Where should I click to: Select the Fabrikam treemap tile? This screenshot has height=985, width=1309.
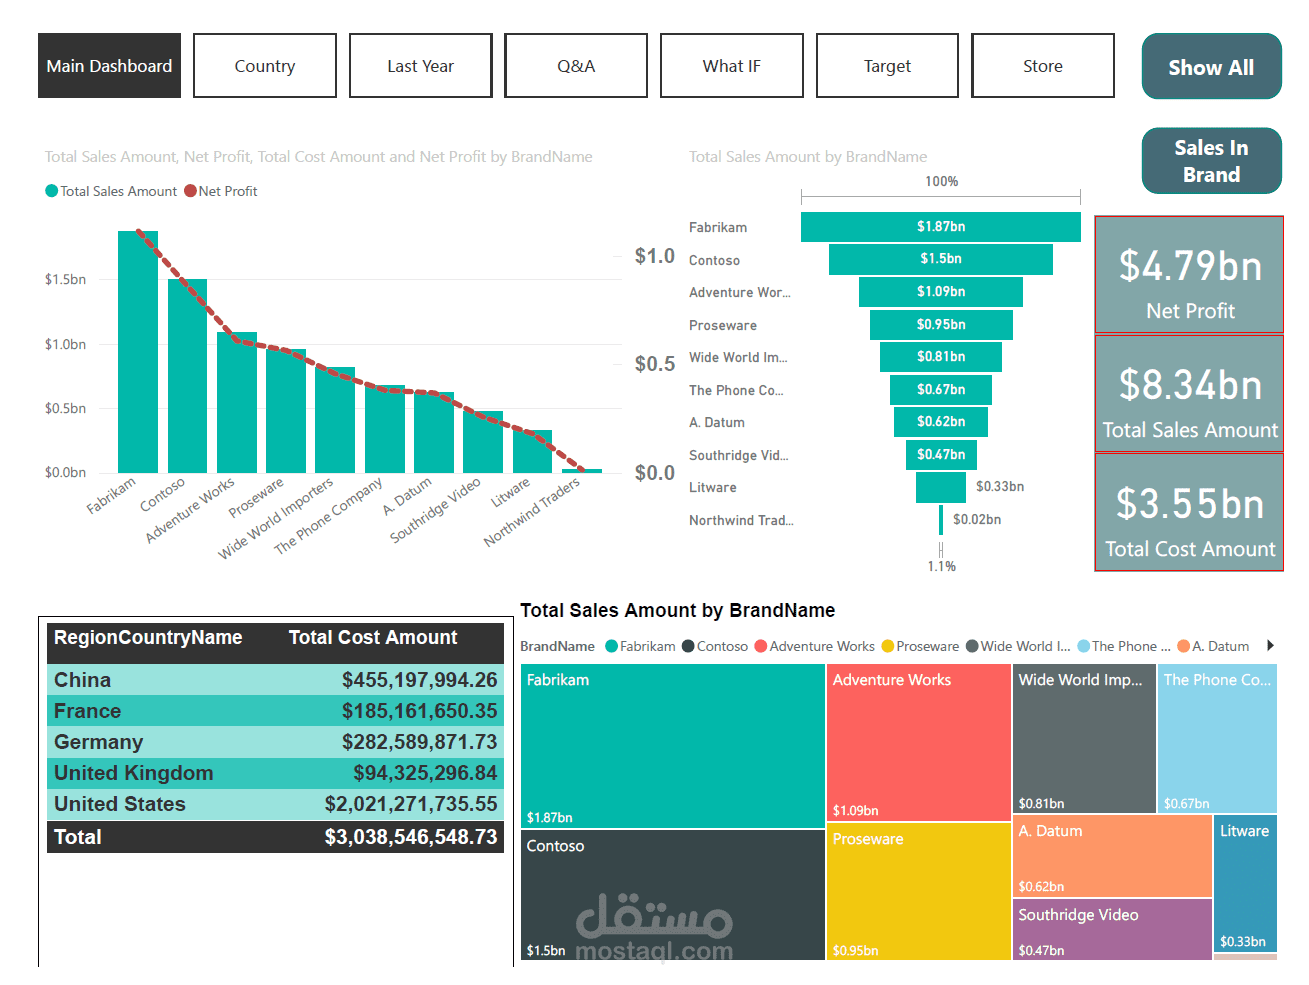coord(673,746)
